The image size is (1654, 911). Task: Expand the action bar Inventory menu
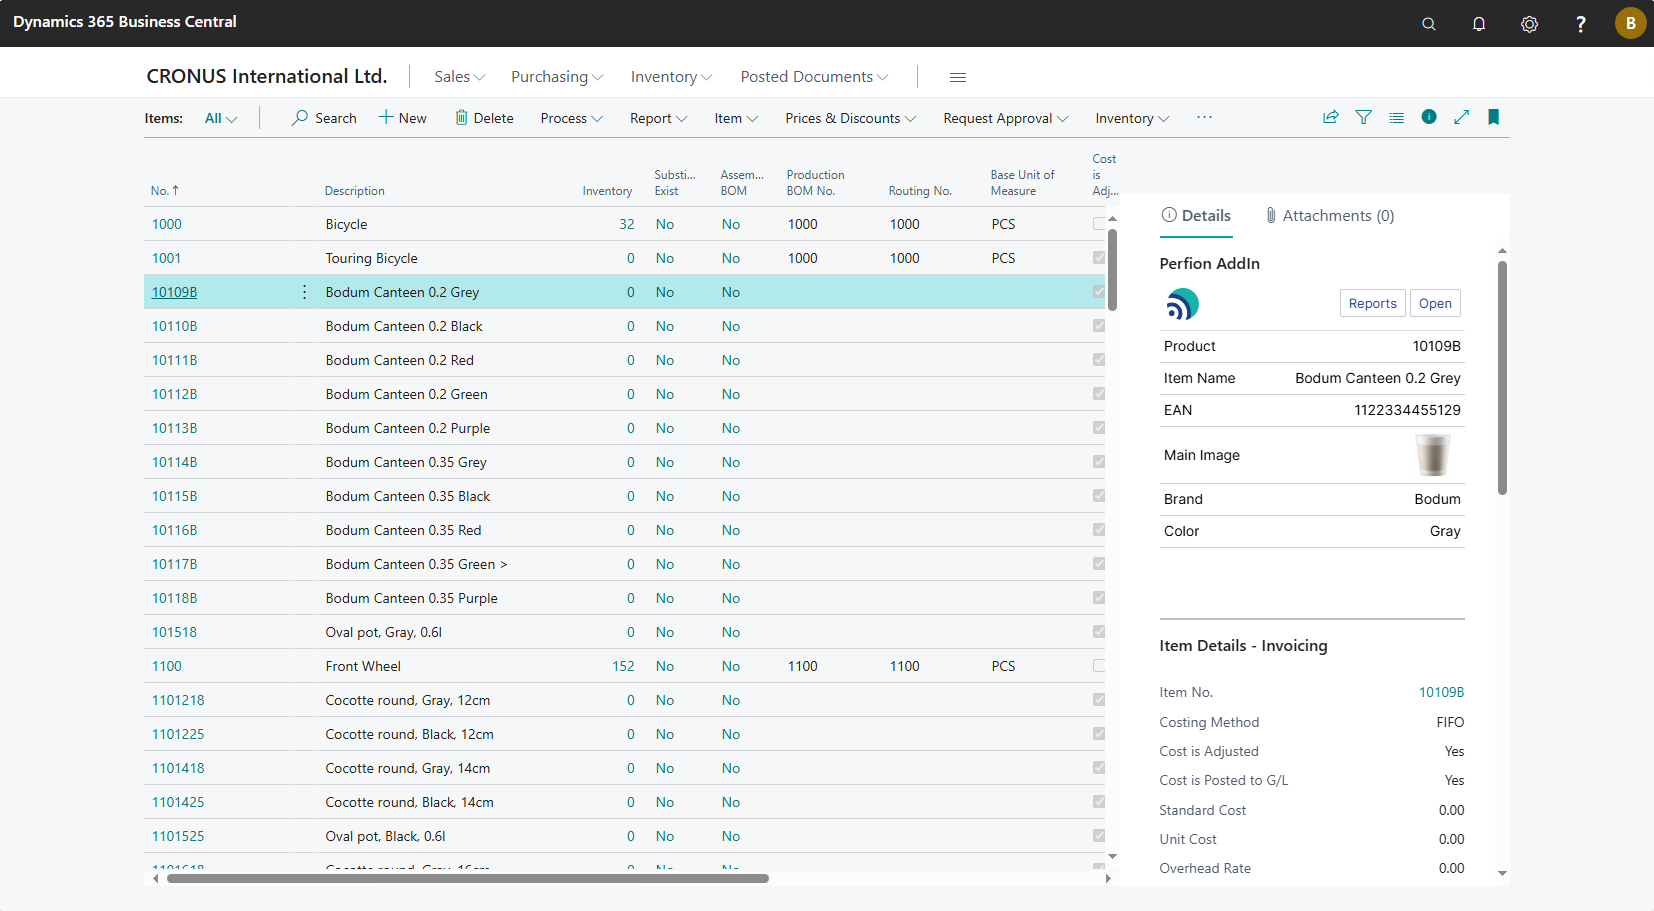coord(1132,118)
